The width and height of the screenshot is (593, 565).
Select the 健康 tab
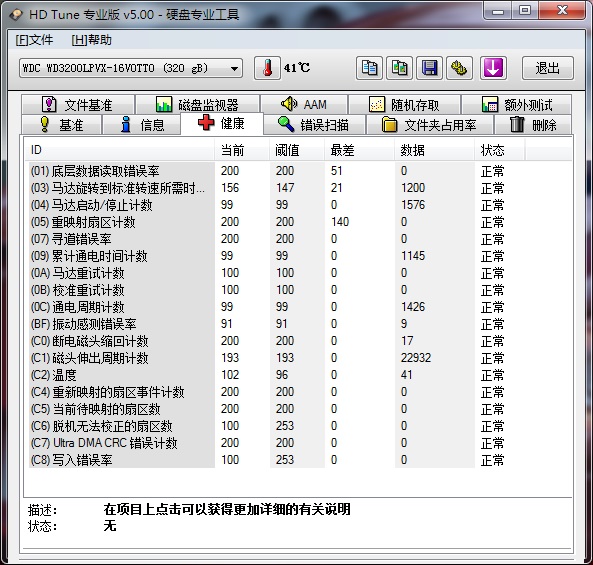[x=222, y=123]
